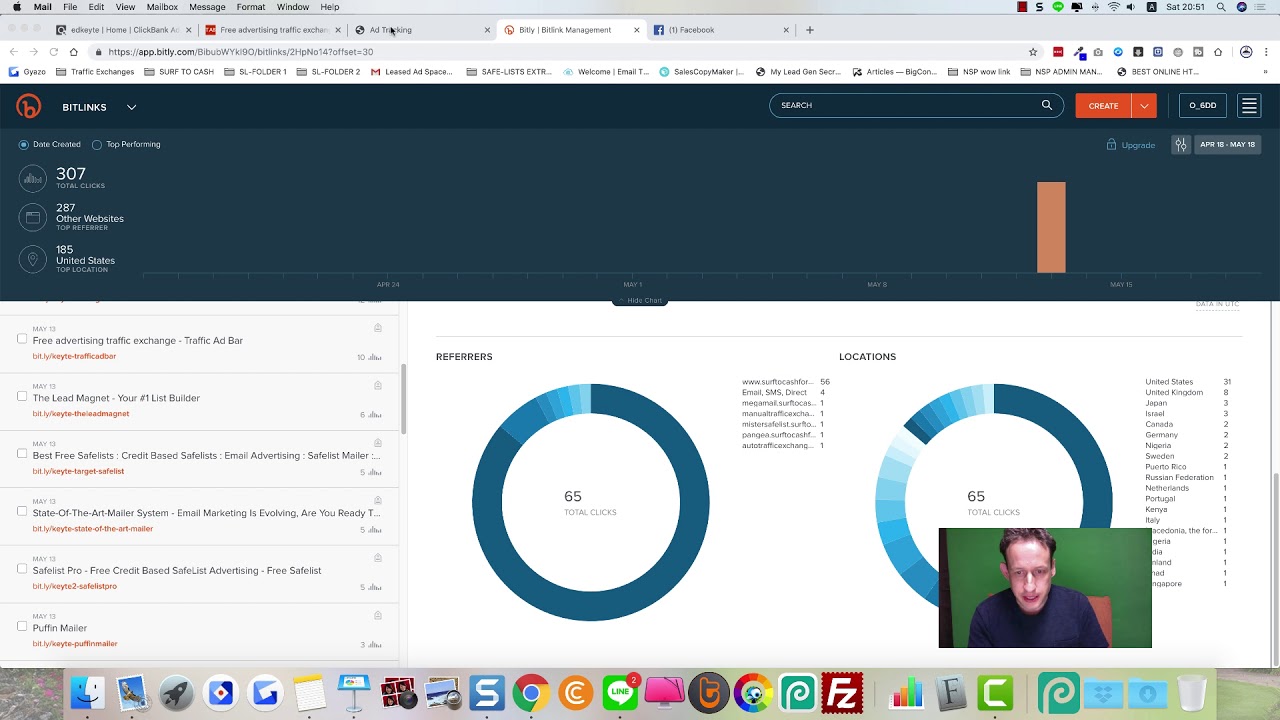The width and height of the screenshot is (1280, 720).
Task: Click the search magnifier icon
Action: (x=1047, y=105)
